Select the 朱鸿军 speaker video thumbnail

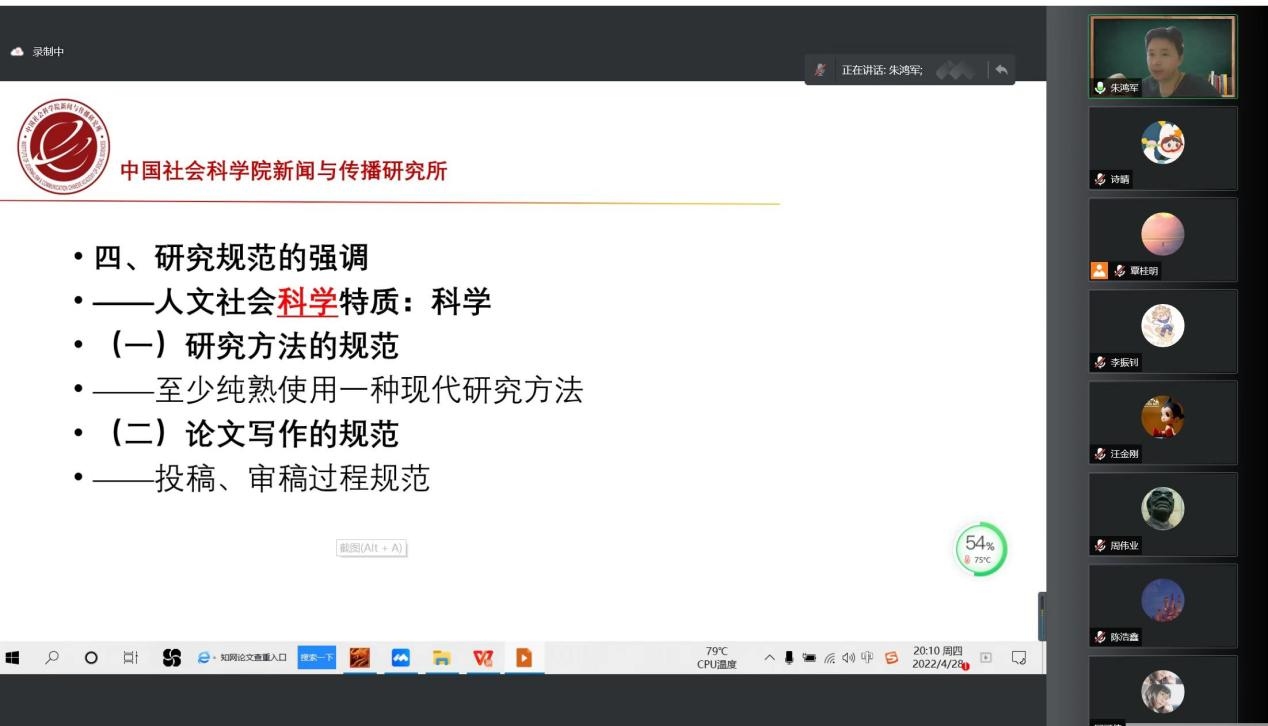pos(1162,56)
